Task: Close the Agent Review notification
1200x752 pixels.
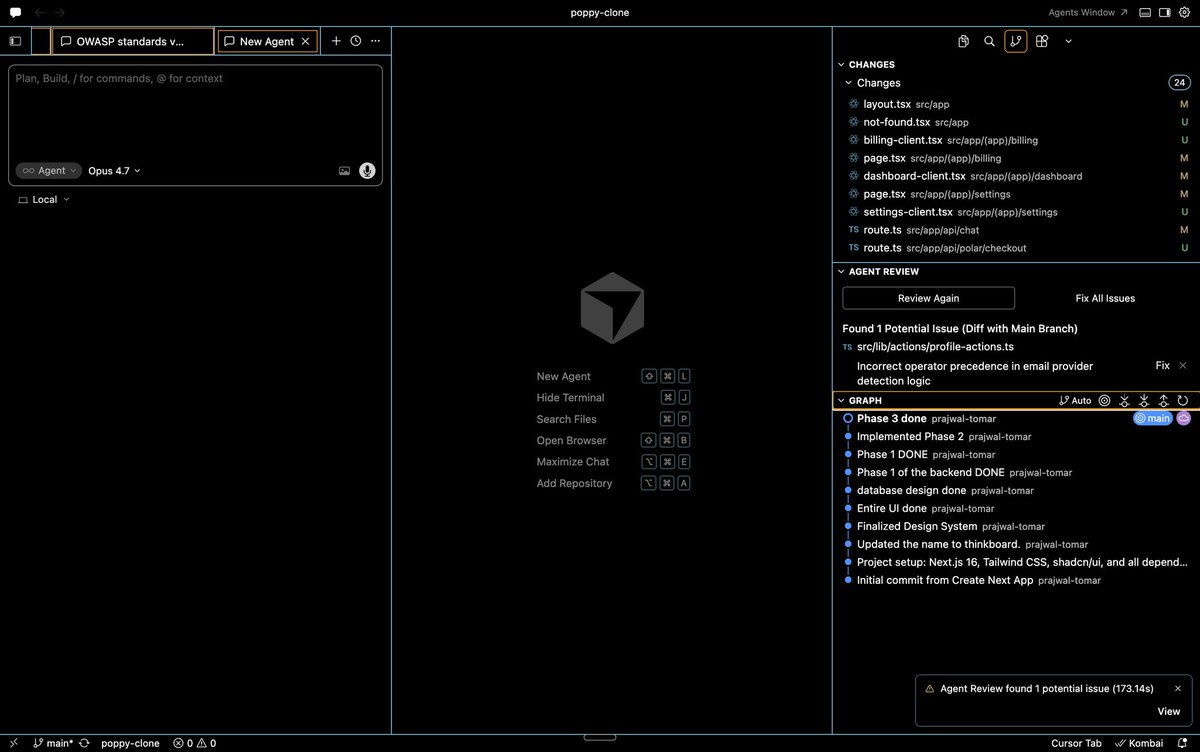Action: 1178,688
